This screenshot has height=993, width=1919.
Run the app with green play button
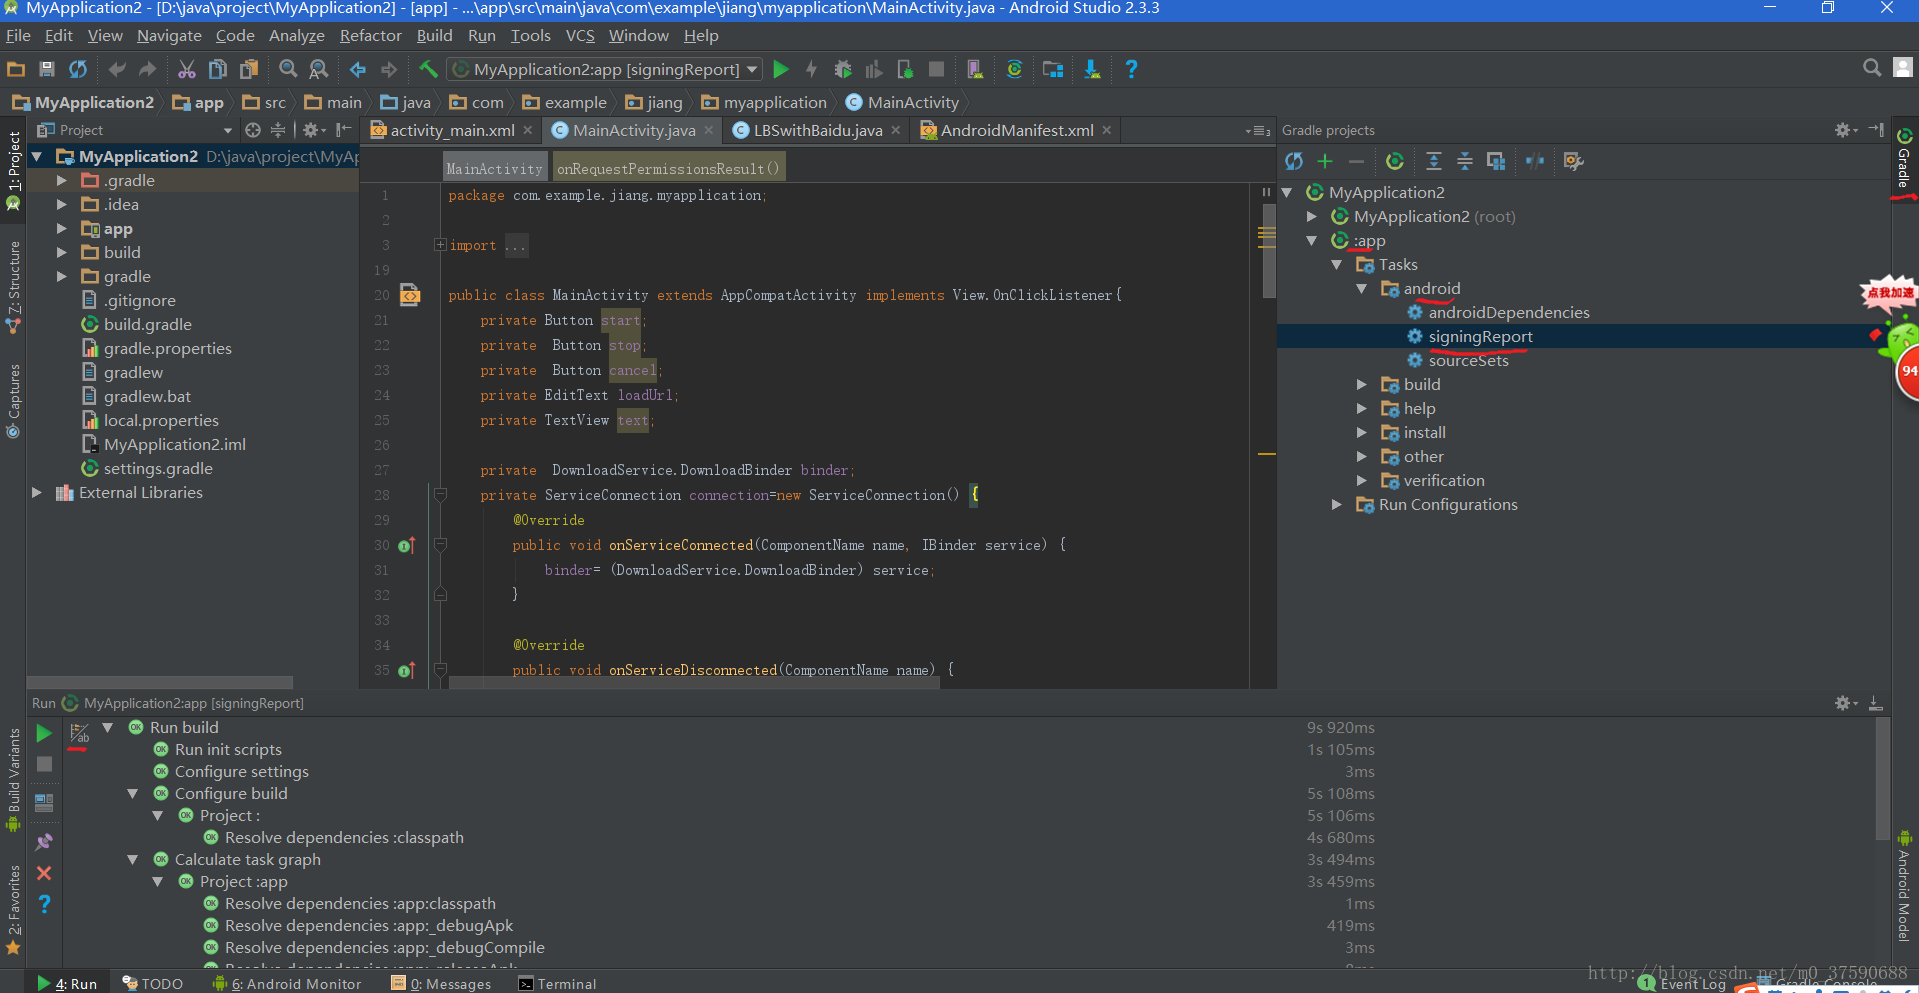coord(781,69)
